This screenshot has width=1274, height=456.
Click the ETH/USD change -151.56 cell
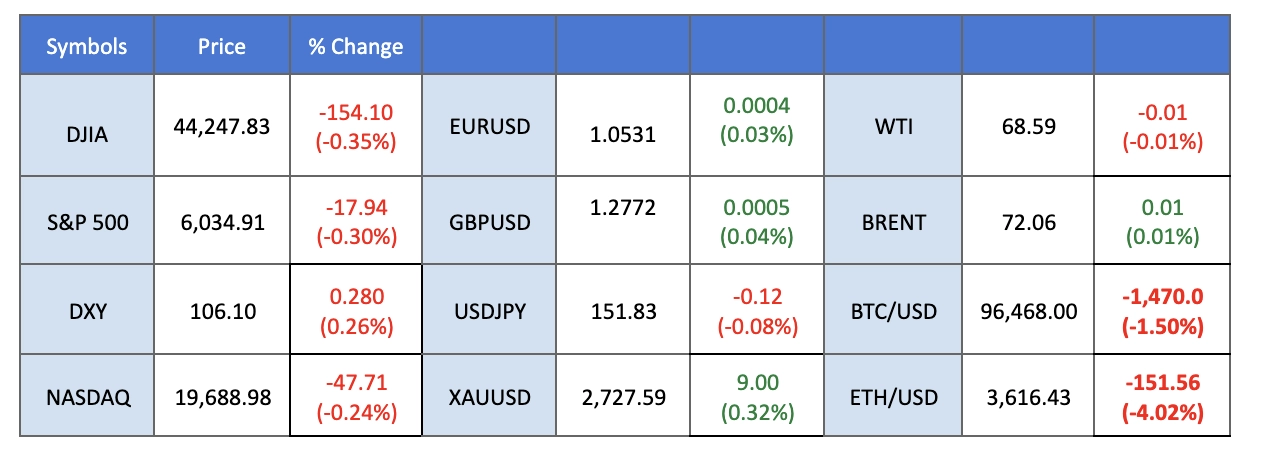pos(1162,398)
